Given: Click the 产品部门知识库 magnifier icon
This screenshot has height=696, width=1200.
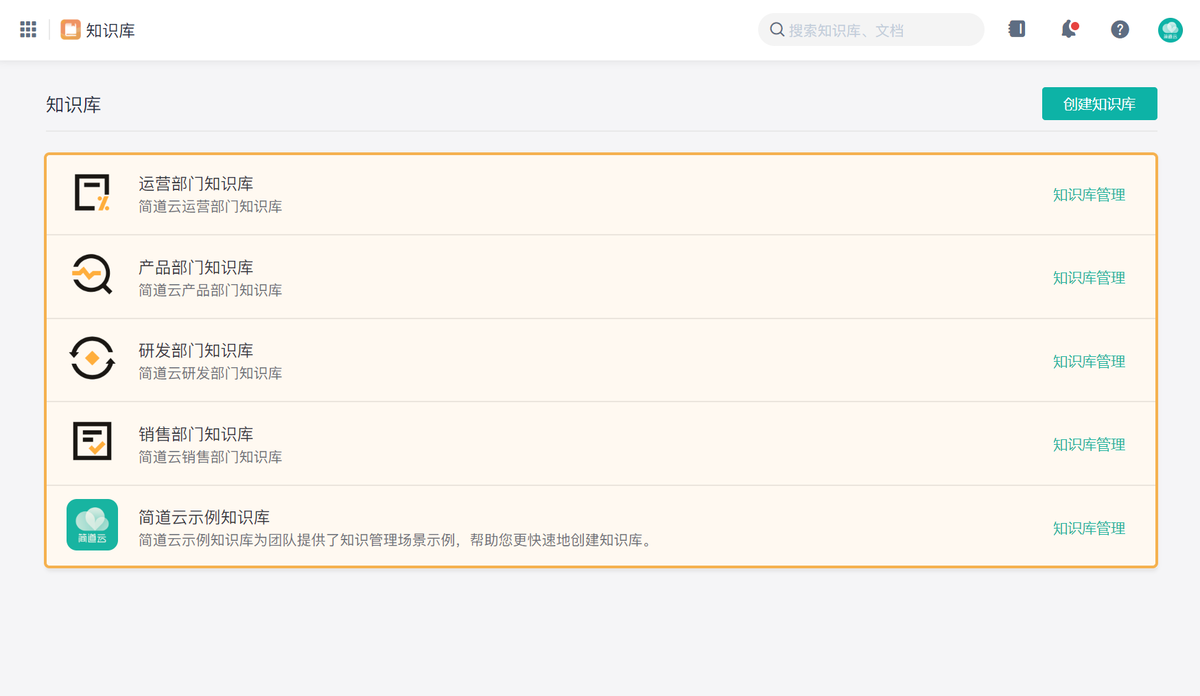Looking at the screenshot, I should pos(92,275).
